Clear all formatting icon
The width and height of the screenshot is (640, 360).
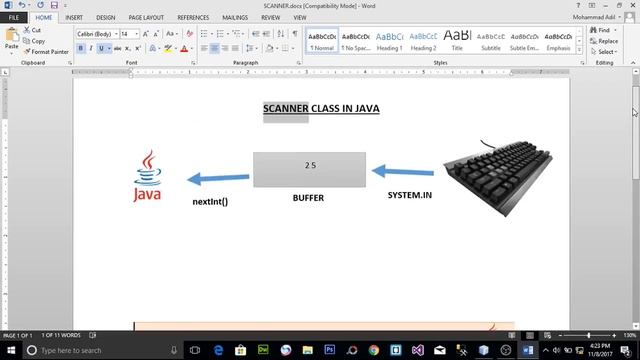pyautogui.click(x=189, y=34)
